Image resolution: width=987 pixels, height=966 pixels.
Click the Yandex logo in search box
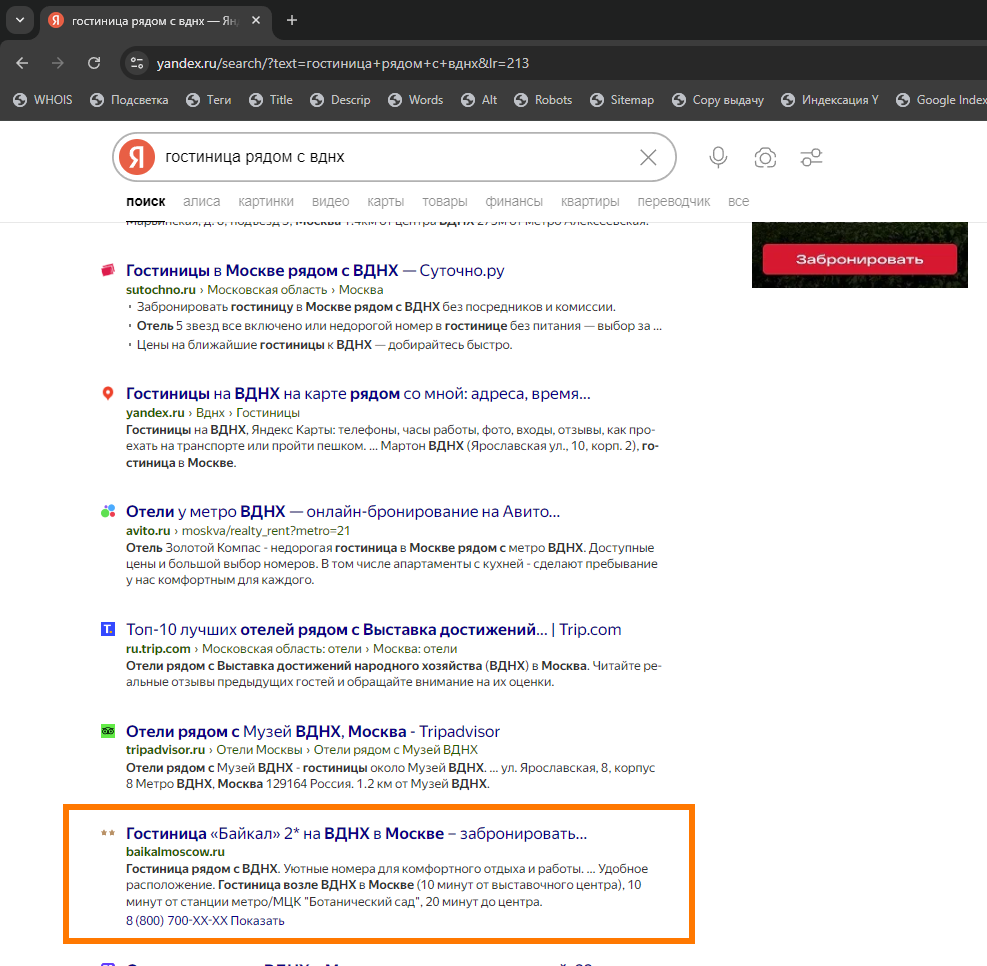coord(137,157)
